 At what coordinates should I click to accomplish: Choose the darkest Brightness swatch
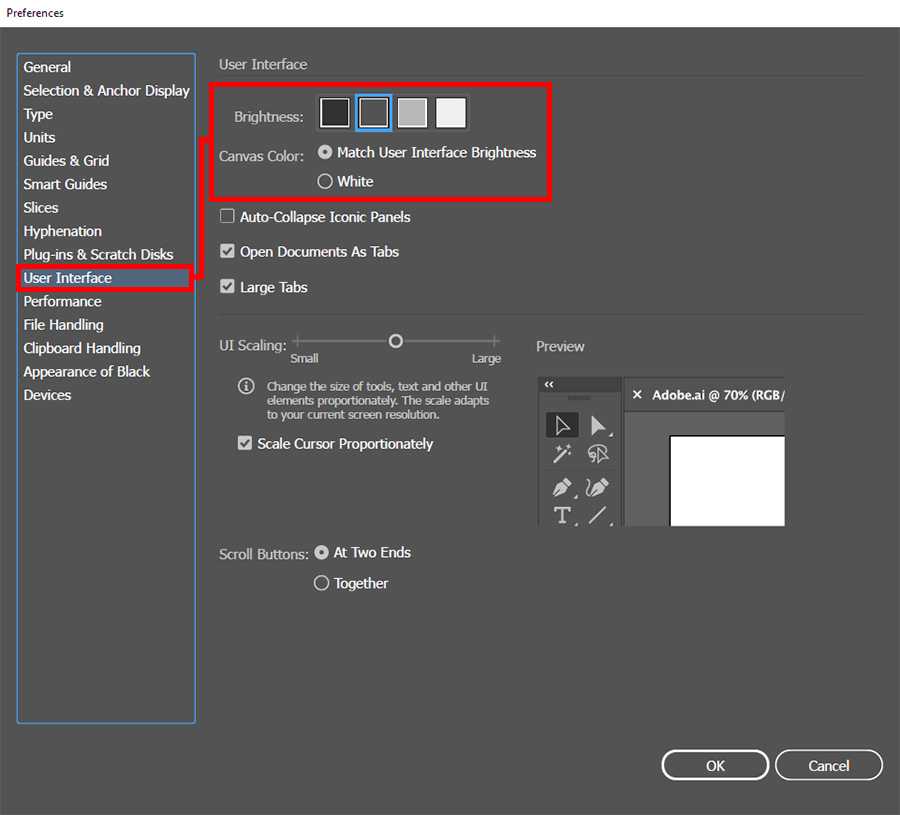(335, 113)
